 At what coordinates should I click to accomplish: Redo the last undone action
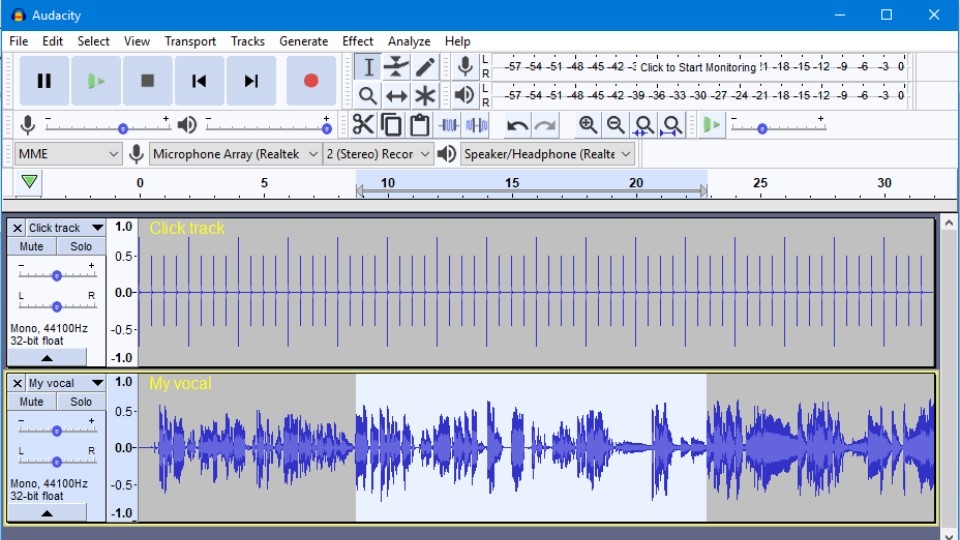(545, 126)
